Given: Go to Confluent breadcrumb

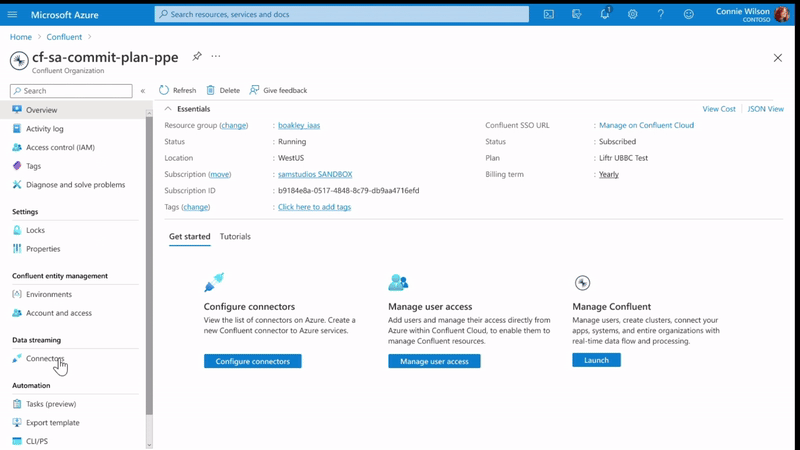Looking at the screenshot, I should pos(64,37).
